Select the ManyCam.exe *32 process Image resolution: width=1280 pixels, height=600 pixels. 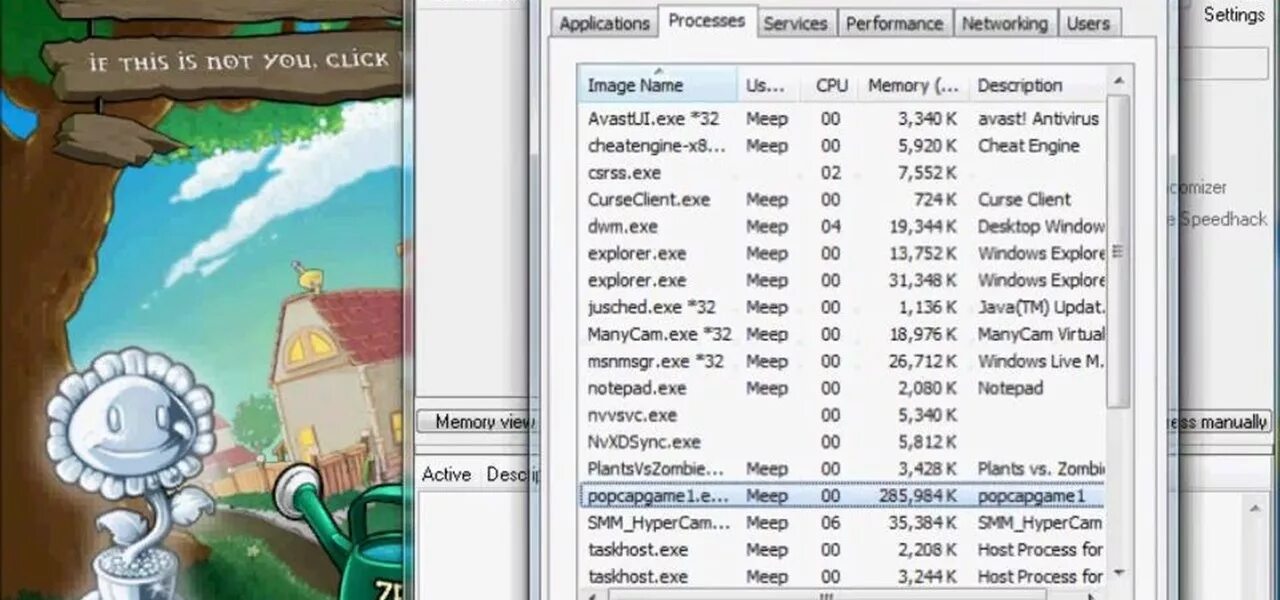click(842, 334)
